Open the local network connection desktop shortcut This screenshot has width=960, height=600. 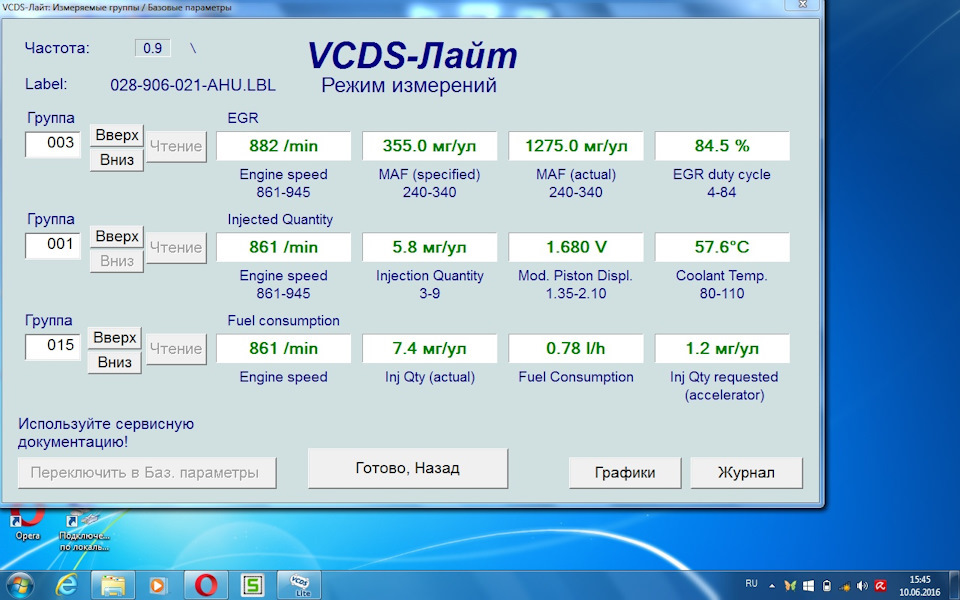(x=84, y=530)
